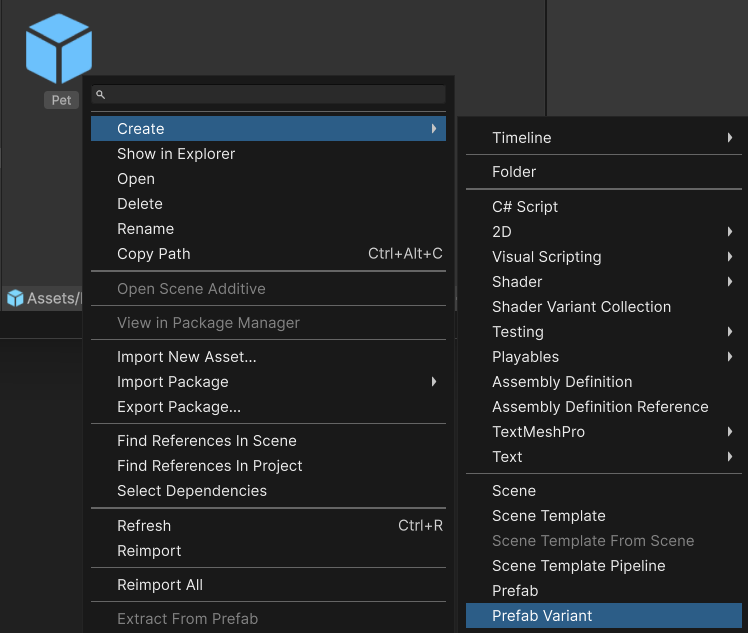Expand the Import Package submenu
The height and width of the screenshot is (633, 748).
point(268,382)
